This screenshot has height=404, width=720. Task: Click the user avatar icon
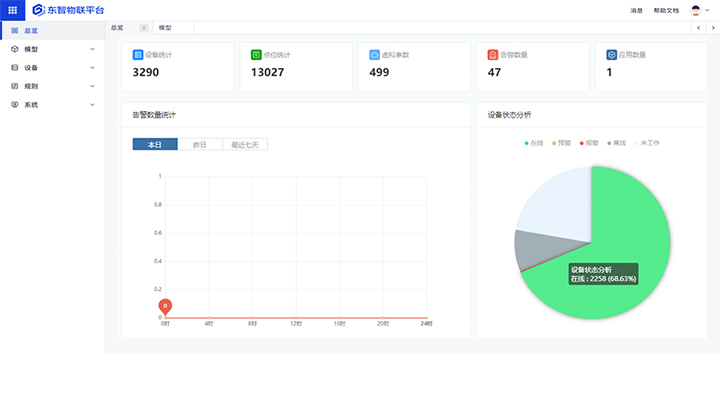[x=696, y=10]
